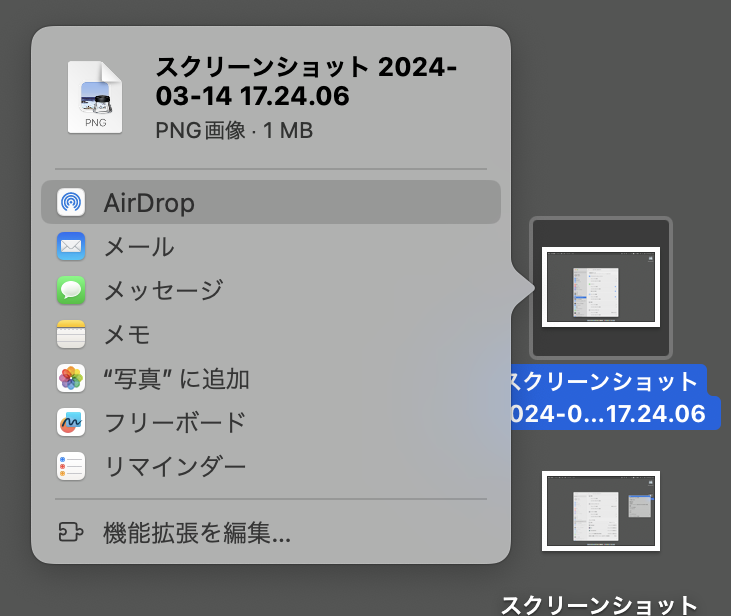Choose AirDrop from the share menu
731x616 pixels.
point(271,202)
